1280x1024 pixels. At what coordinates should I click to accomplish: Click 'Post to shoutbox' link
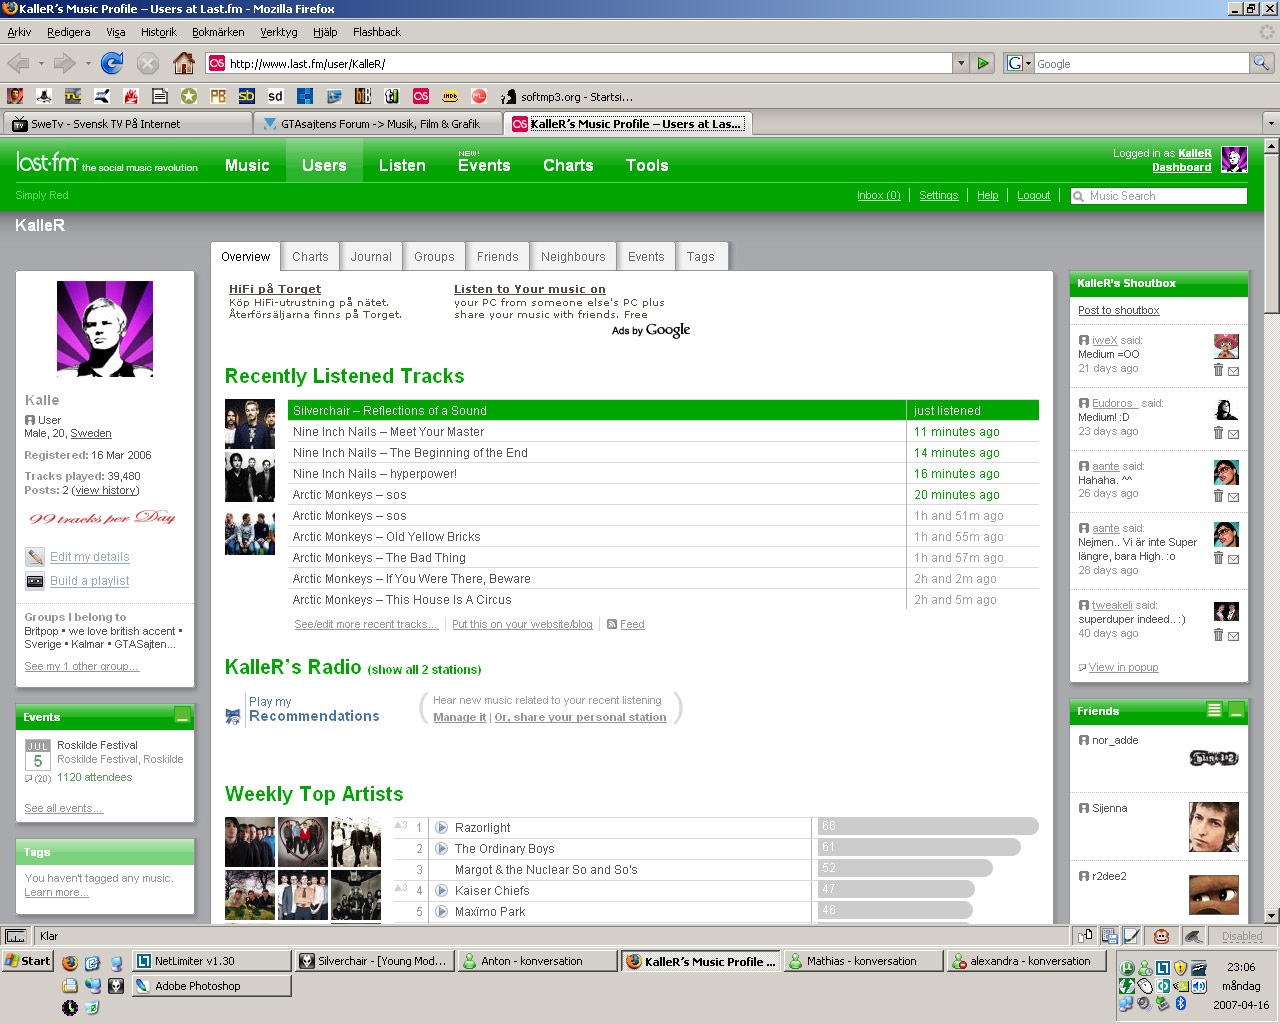[1118, 310]
